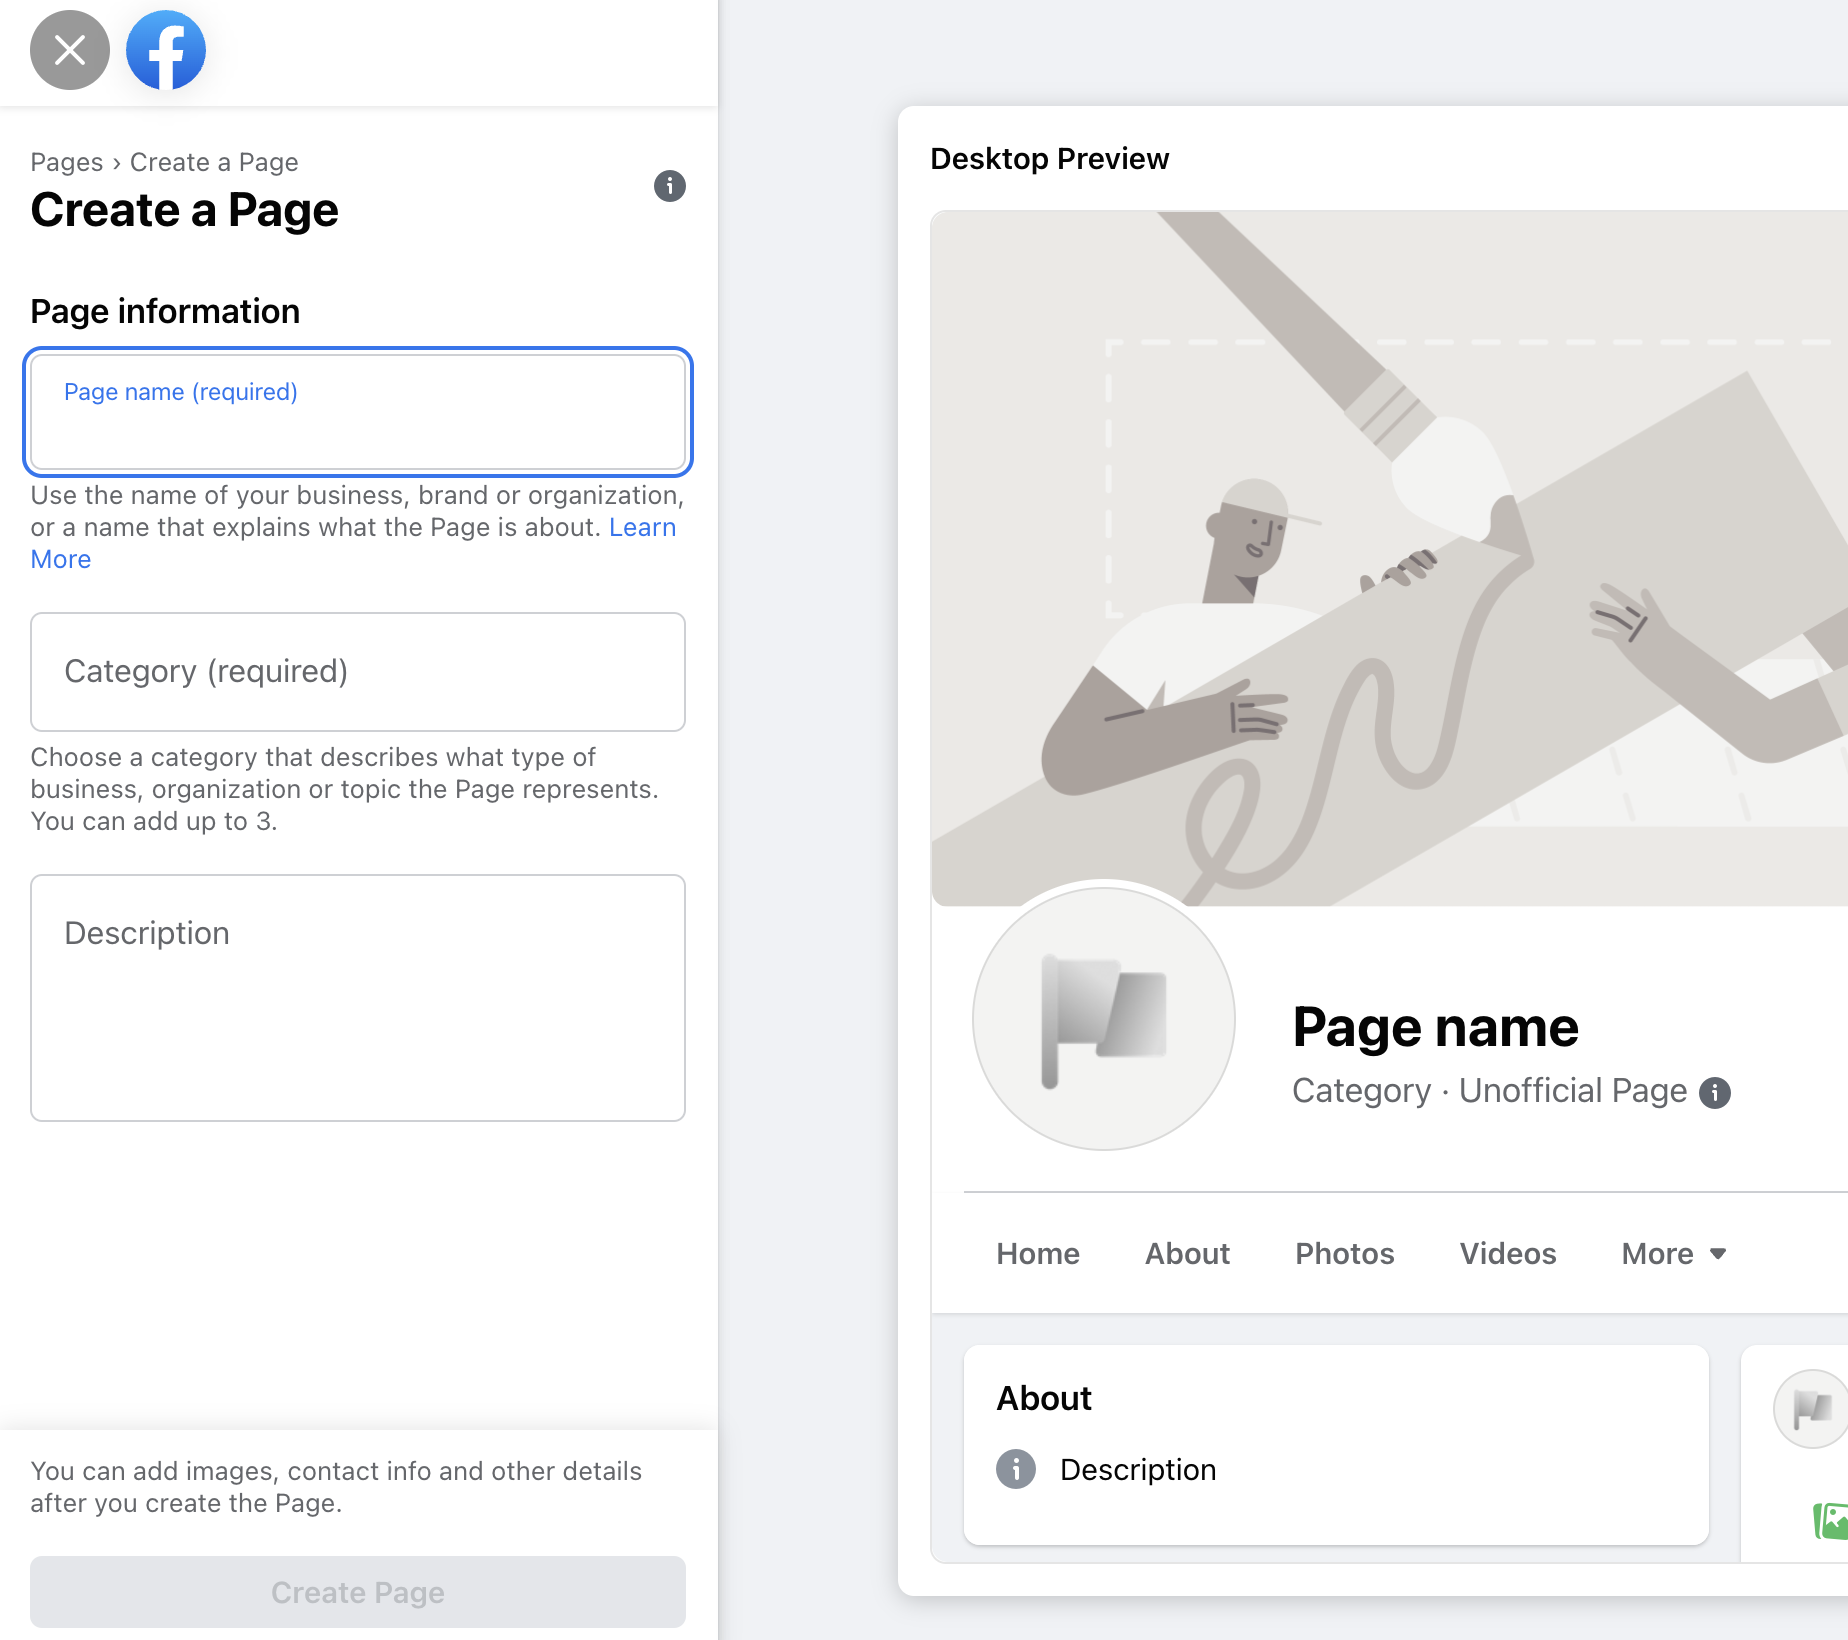Click the green photo icon at the right edge

(1831, 1521)
